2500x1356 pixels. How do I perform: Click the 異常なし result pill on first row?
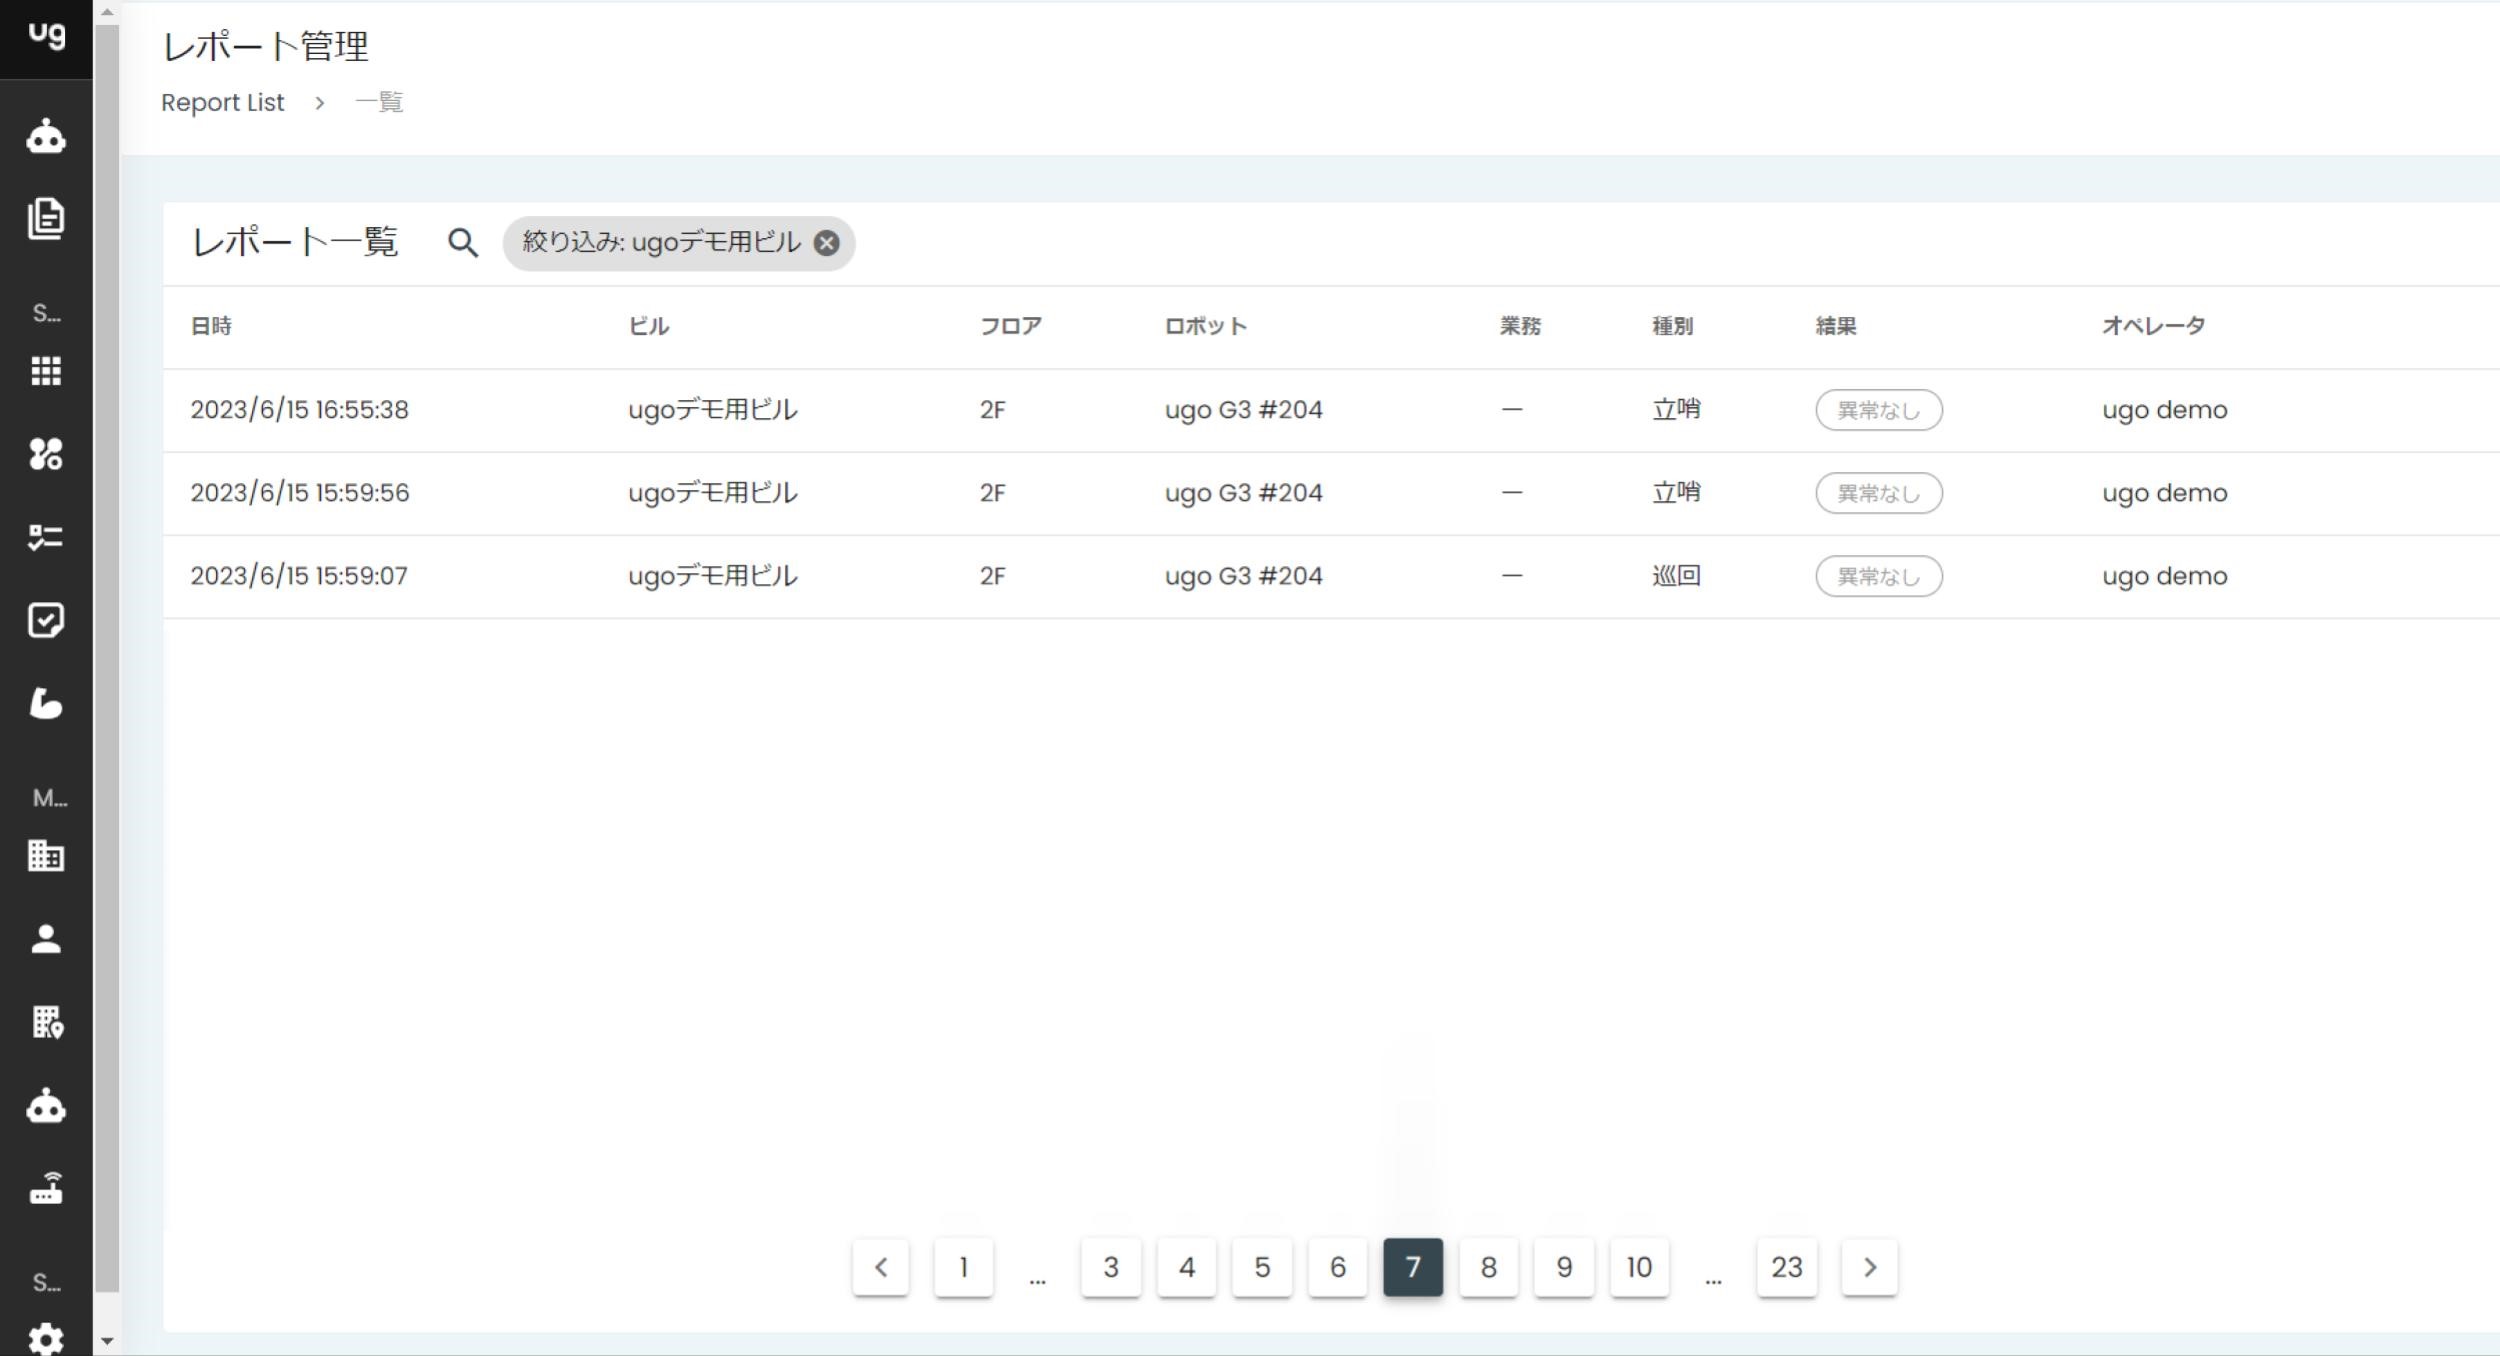1878,409
